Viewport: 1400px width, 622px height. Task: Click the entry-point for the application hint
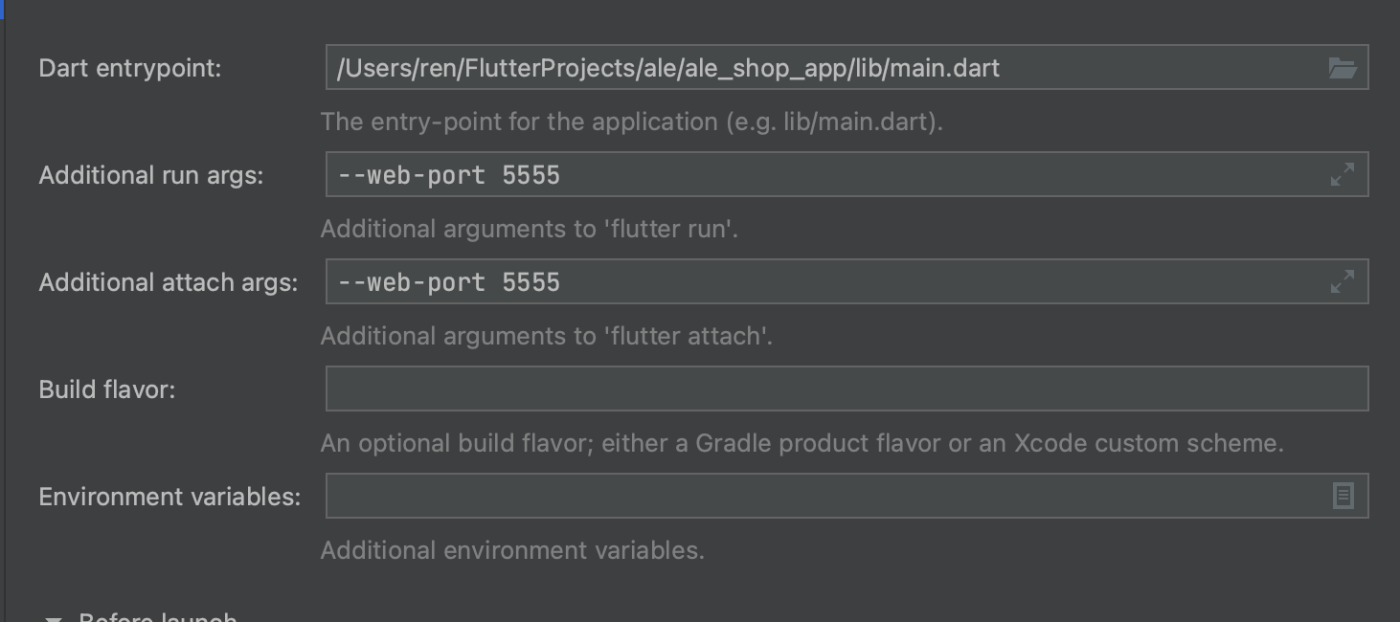[x=632, y=123]
